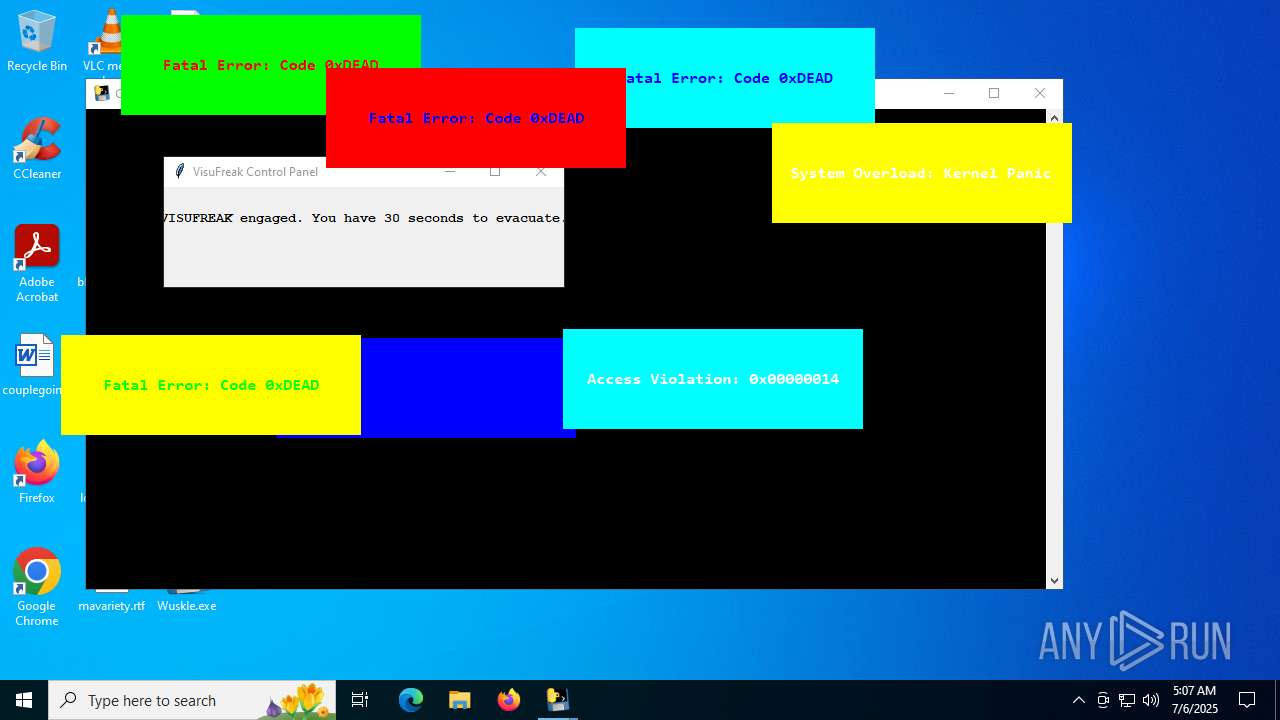
Task: Open the CCleaner desktop shortcut
Action: click(x=37, y=150)
